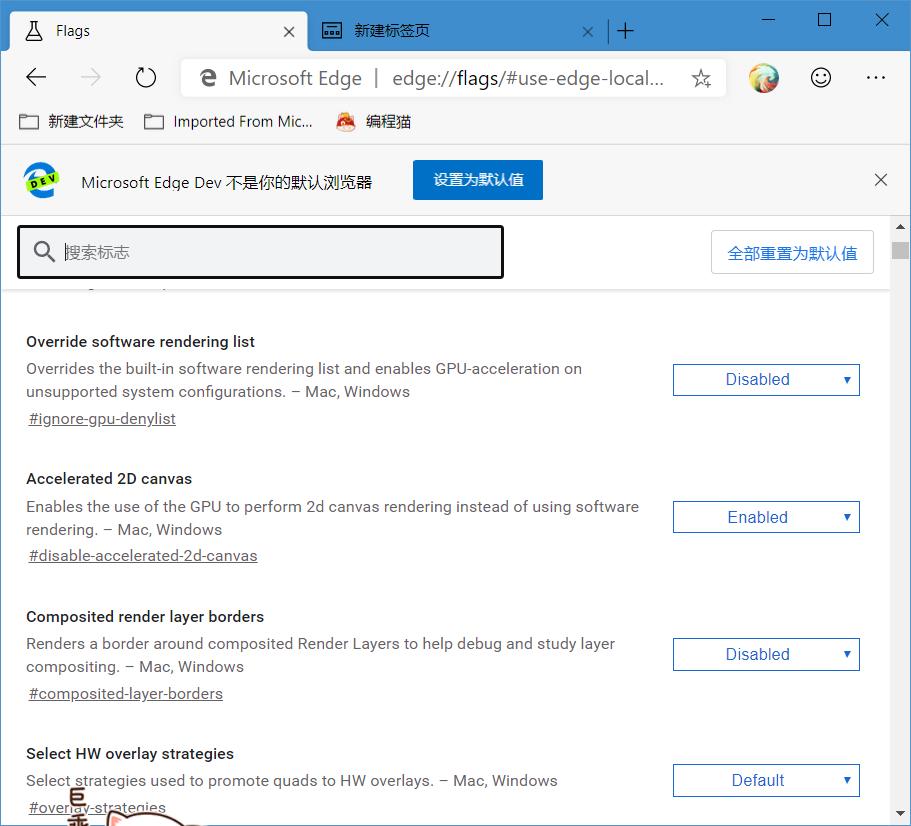Click the back navigation arrow
Image resolution: width=911 pixels, height=826 pixels.
(x=35, y=77)
